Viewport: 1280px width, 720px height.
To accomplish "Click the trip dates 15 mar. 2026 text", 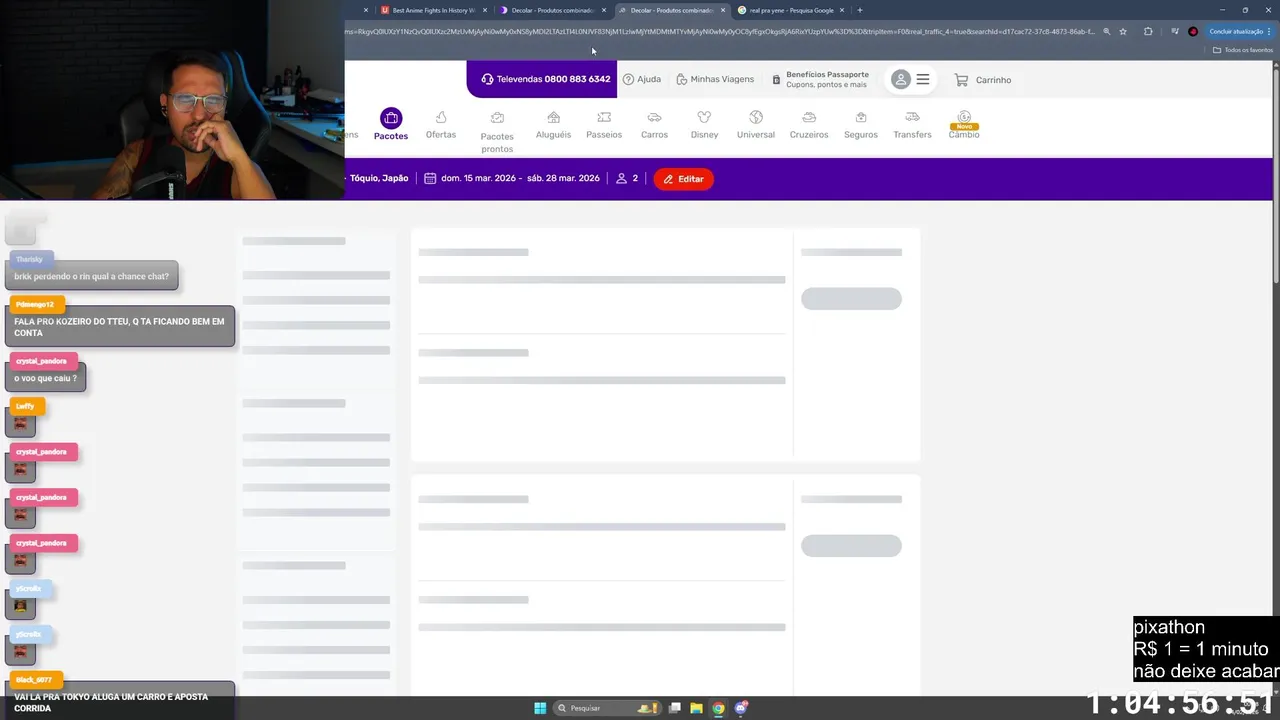I will (520, 178).
